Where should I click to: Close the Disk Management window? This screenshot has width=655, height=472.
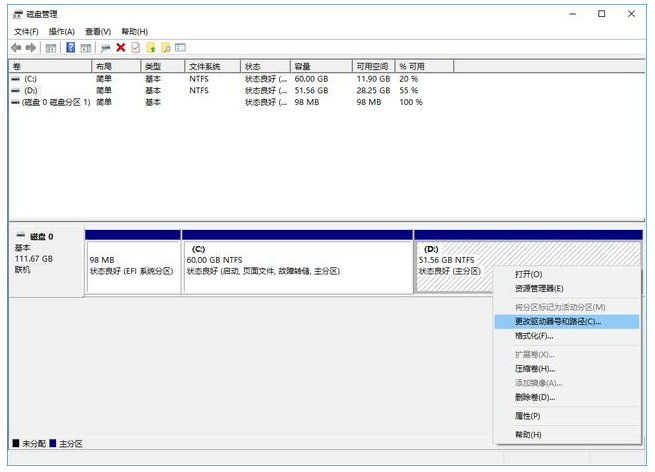click(x=631, y=14)
